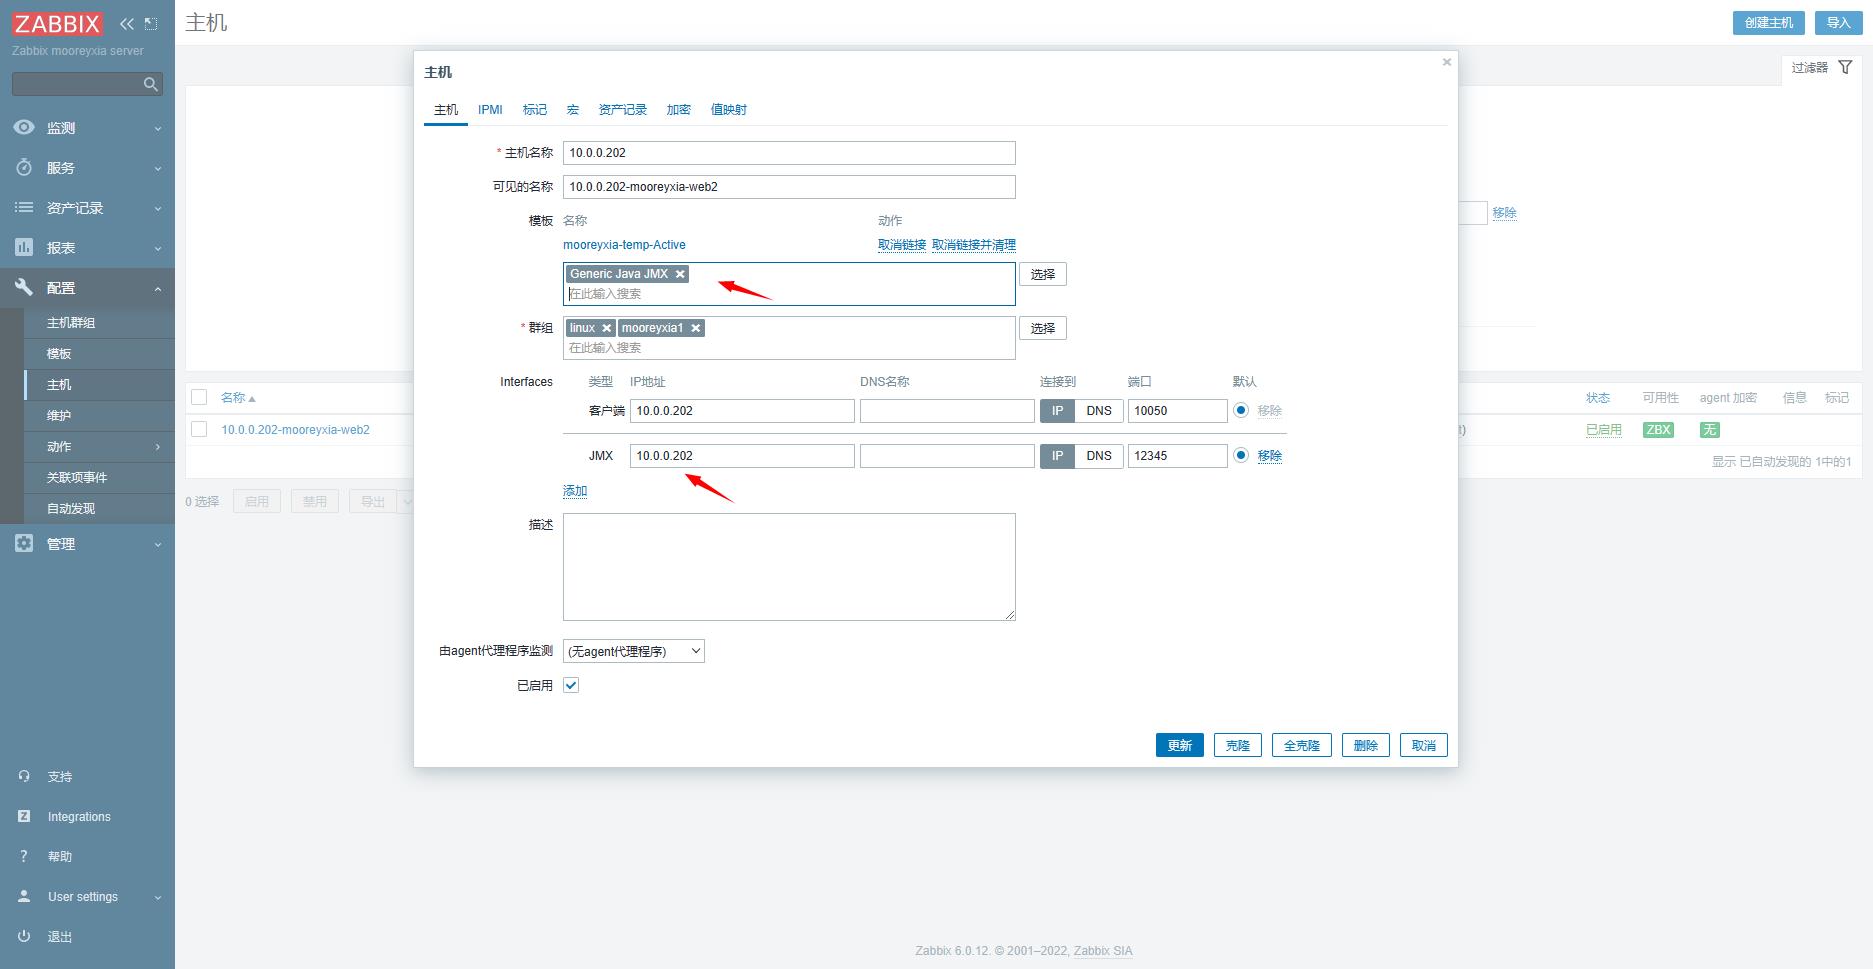Click 选择 button next to templates
1873x969 pixels.
pos(1043,274)
